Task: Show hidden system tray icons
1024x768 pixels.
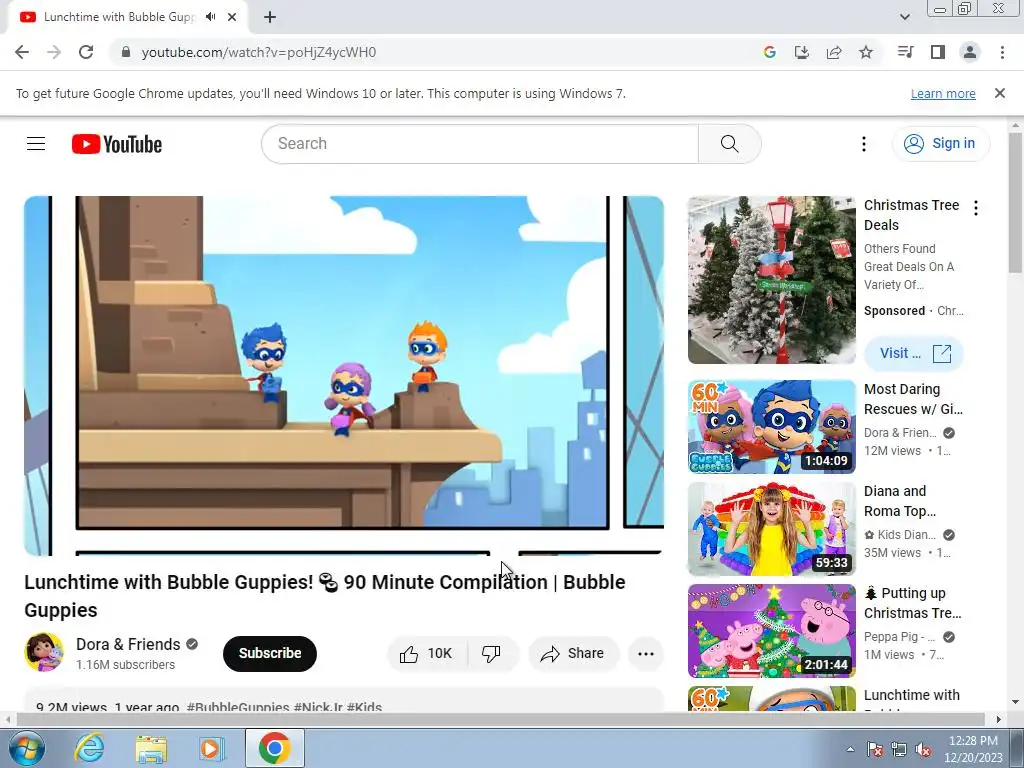Action: [850, 749]
